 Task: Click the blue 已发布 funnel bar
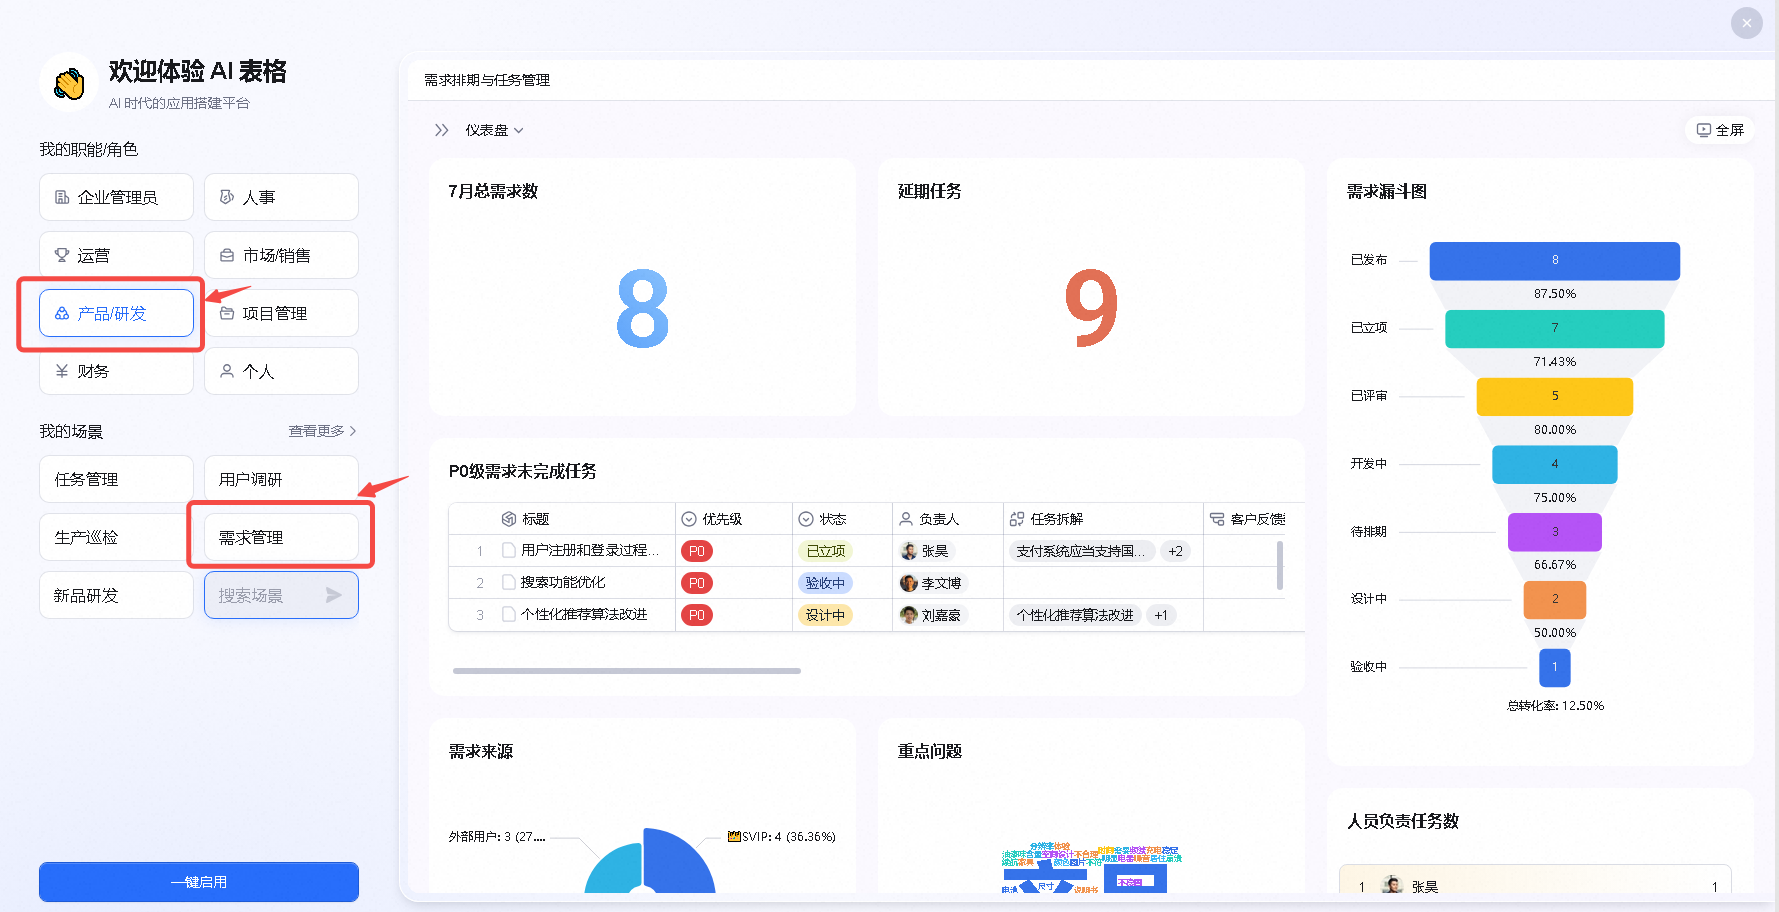[x=1554, y=260]
